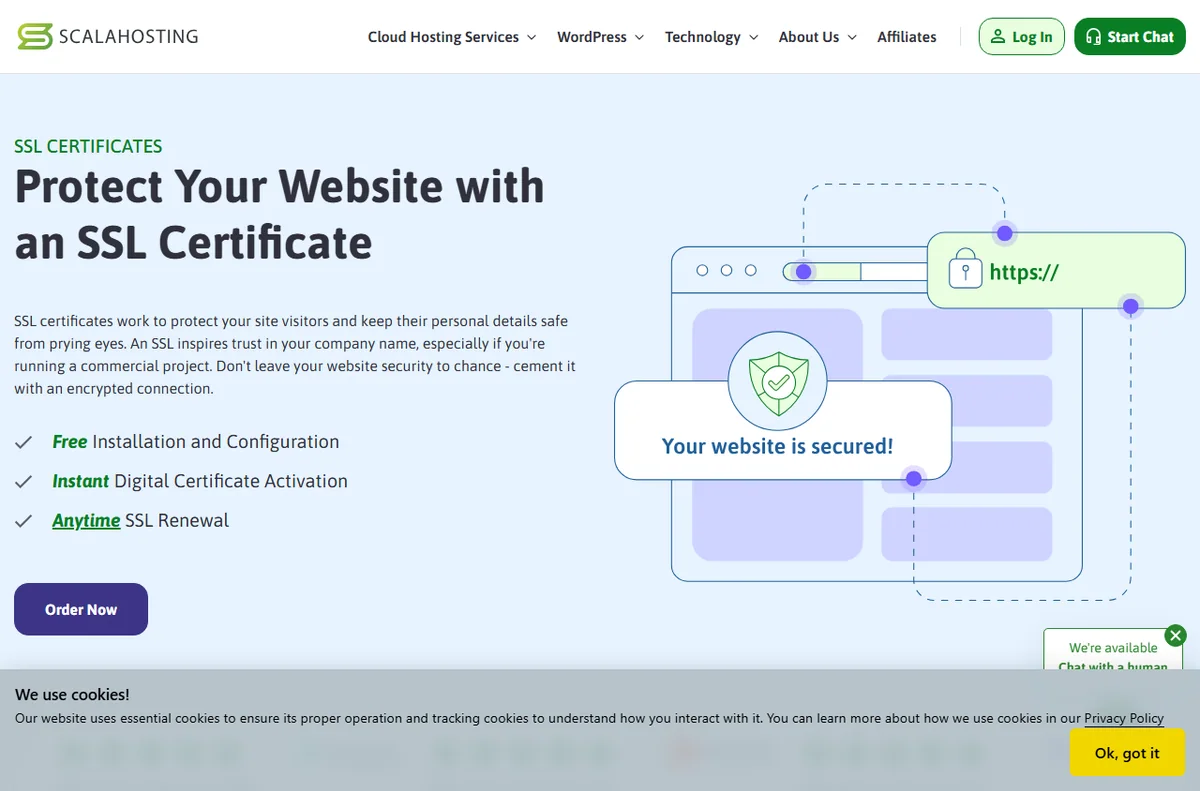Image resolution: width=1200 pixels, height=791 pixels.
Task: Click the checkmark beside Anytime SSL Renewal
Action: point(24,520)
